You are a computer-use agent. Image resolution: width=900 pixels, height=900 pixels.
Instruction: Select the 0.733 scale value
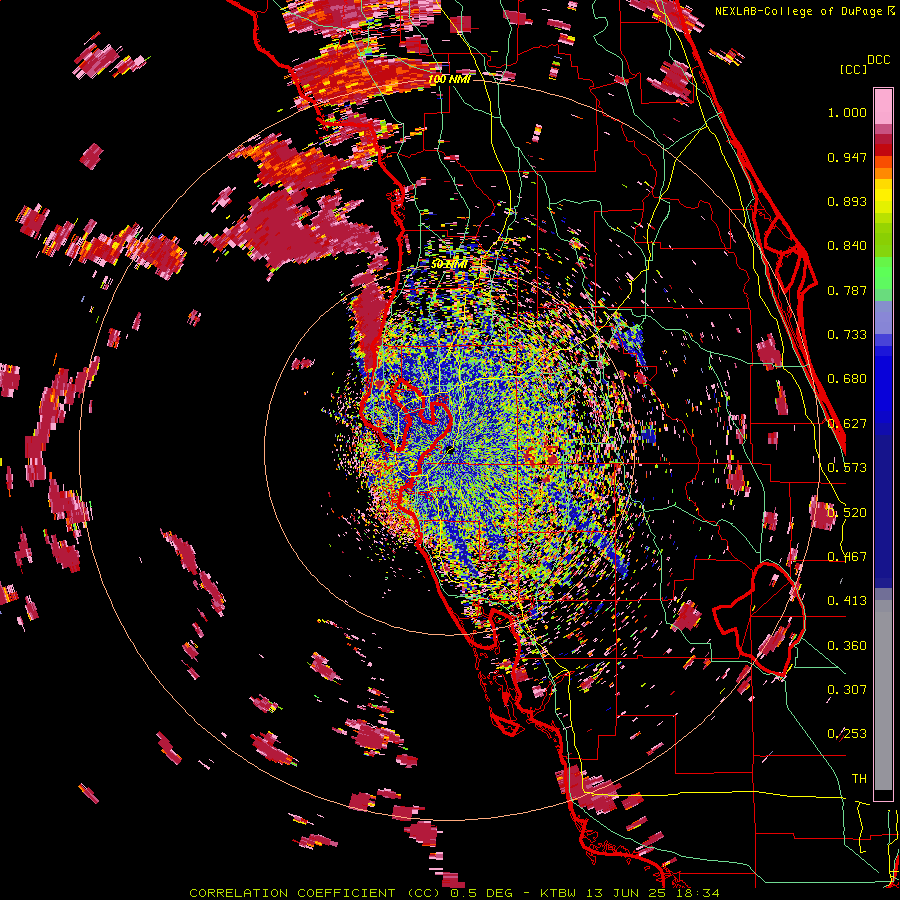pyautogui.click(x=847, y=335)
